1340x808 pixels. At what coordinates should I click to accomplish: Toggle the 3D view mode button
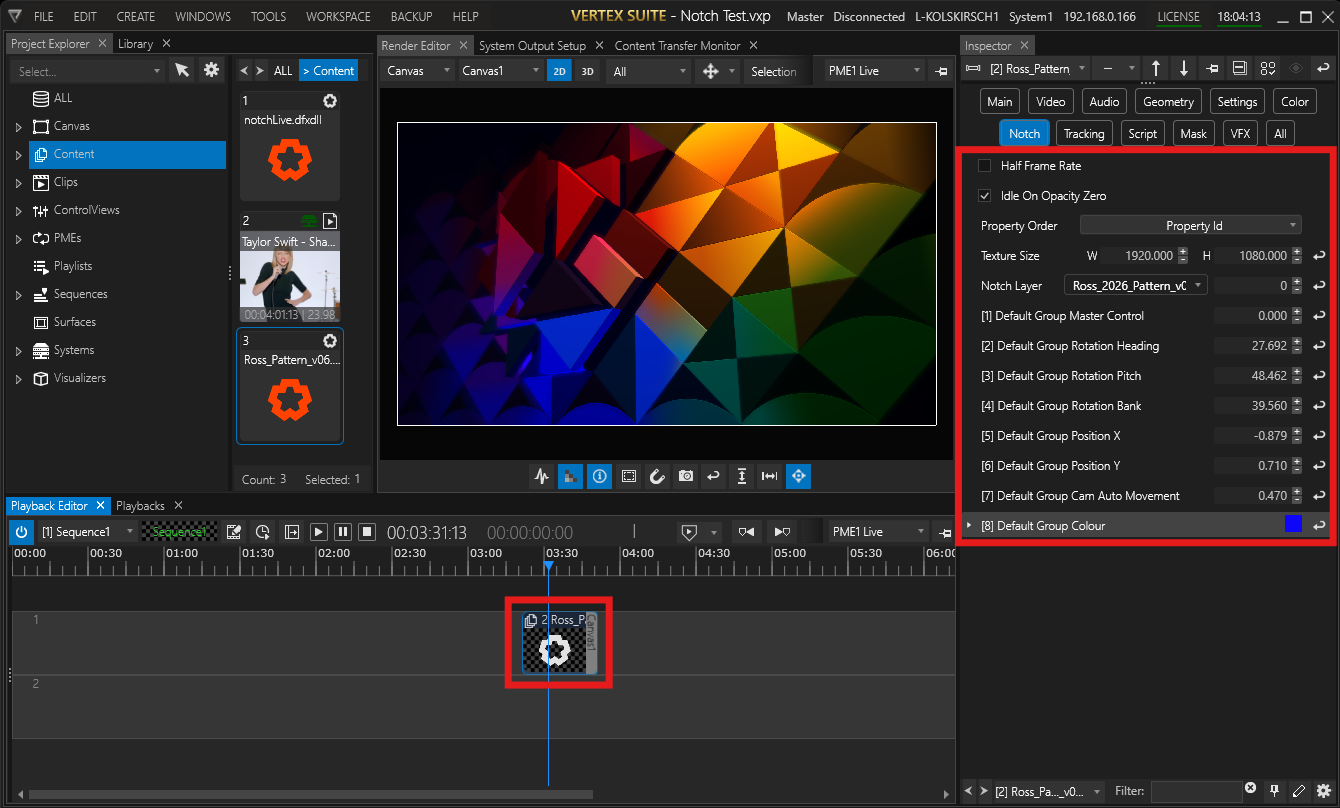[588, 71]
